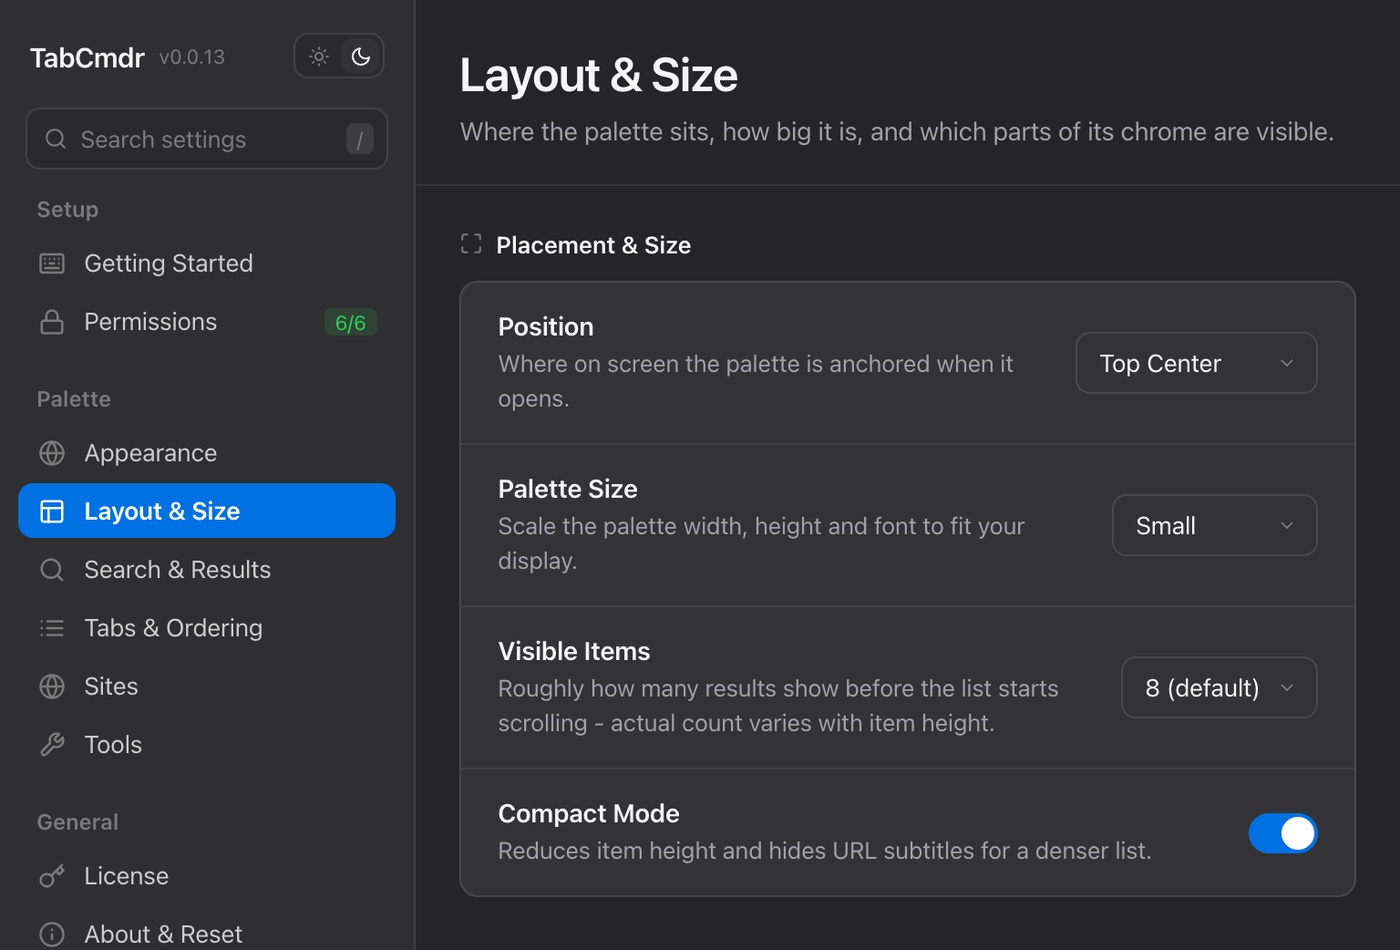Click the lock icon beside Permissions
1400x950 pixels.
click(52, 322)
